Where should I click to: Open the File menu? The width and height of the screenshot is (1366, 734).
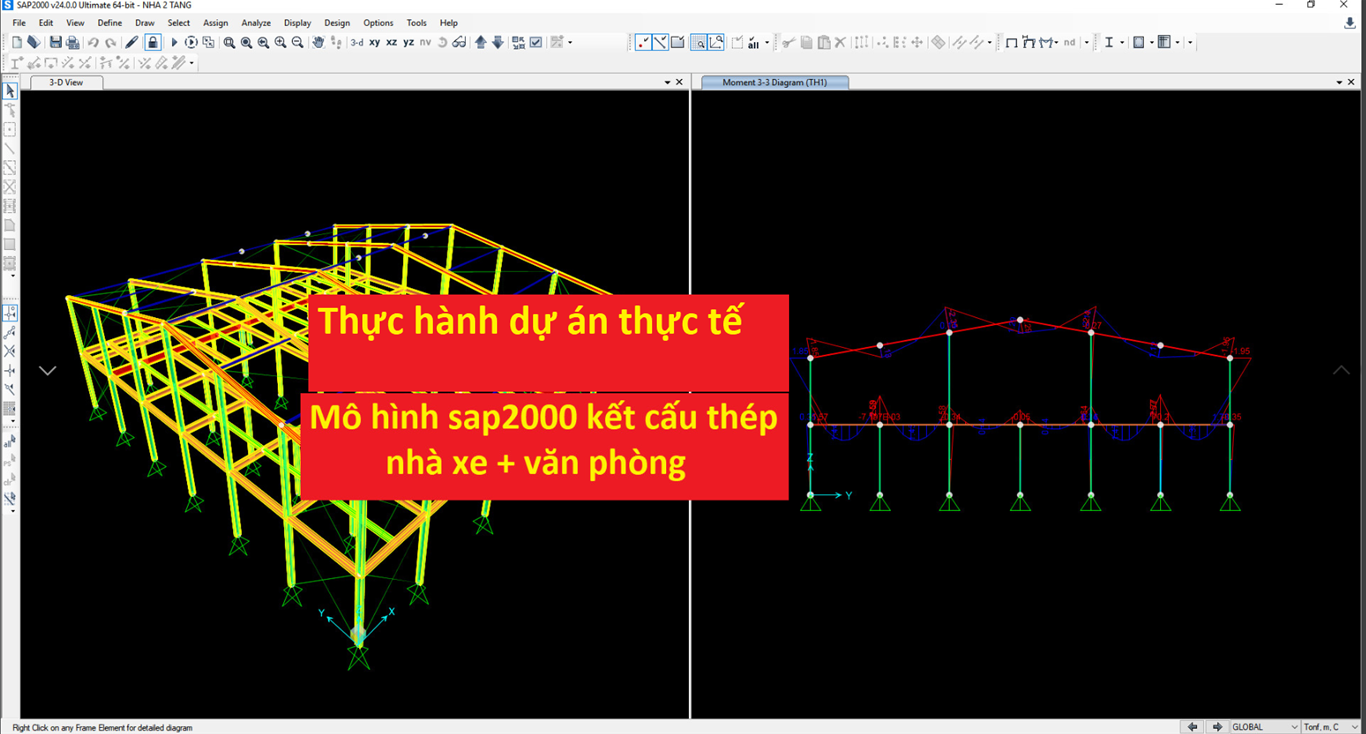pyautogui.click(x=19, y=22)
